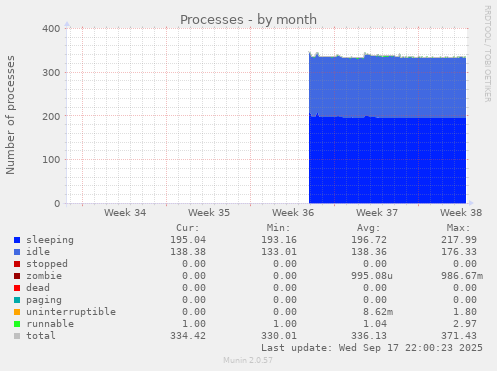Viewport: 497px width, 371px height.
Task: Click the 'Munin 2.0.57' version text
Action: point(248,360)
